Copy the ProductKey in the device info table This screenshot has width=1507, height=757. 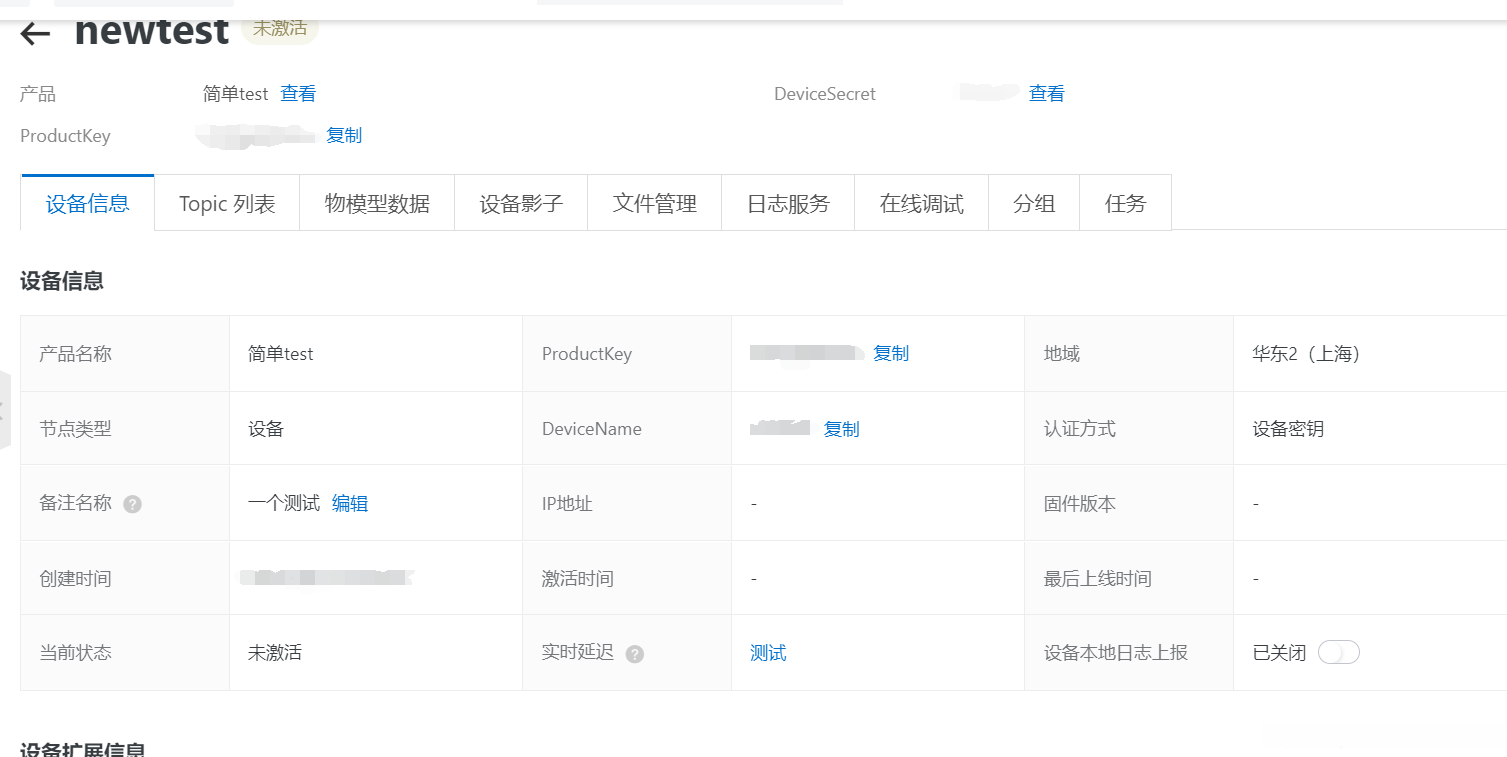click(x=891, y=354)
